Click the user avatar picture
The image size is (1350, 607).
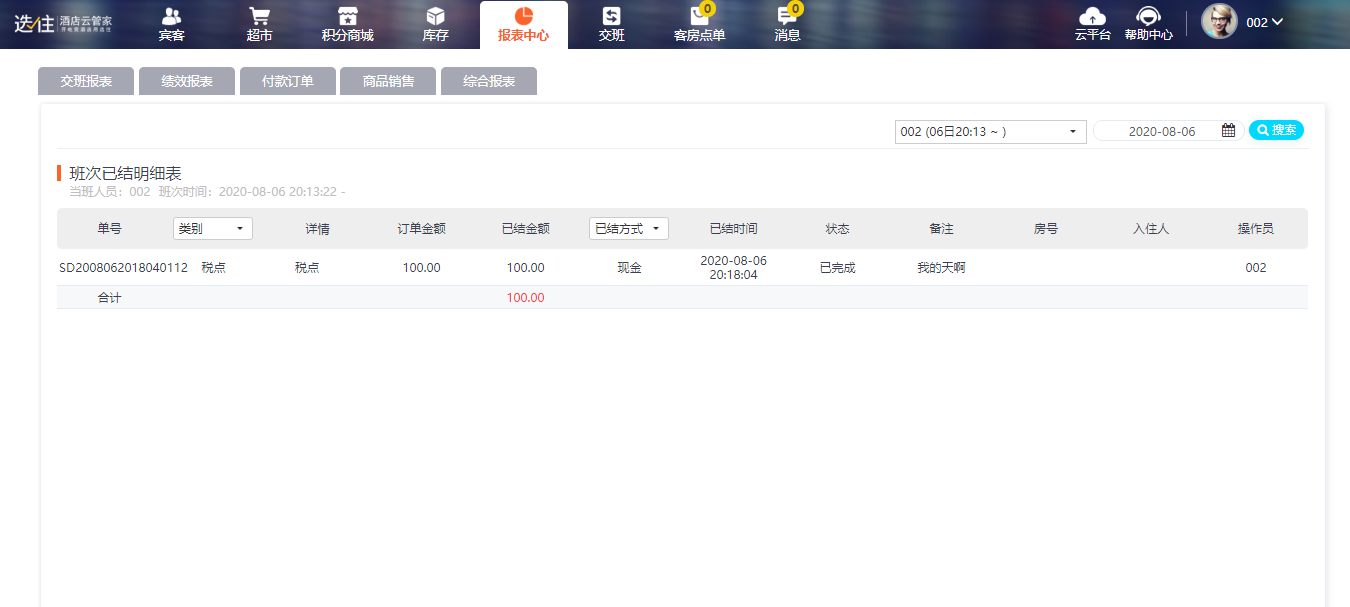1219,21
